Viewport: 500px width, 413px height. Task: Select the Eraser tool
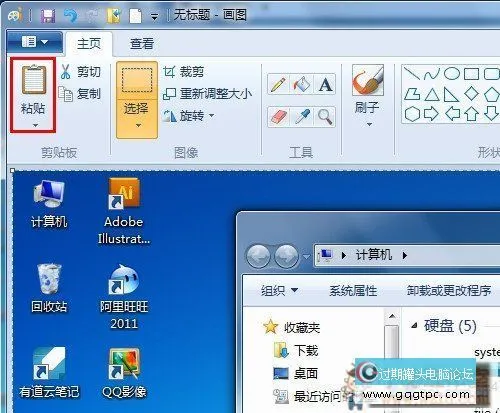click(x=278, y=116)
